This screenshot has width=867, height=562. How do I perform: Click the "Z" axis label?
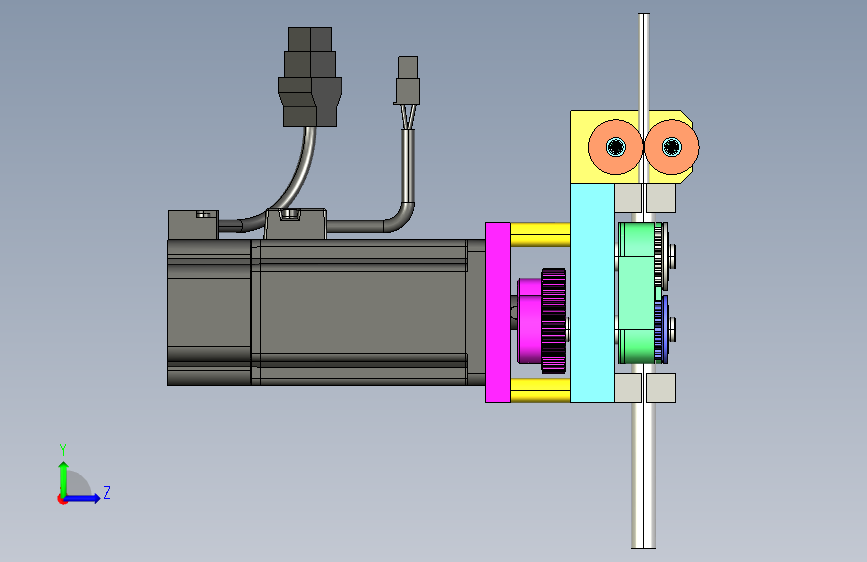pos(107,492)
